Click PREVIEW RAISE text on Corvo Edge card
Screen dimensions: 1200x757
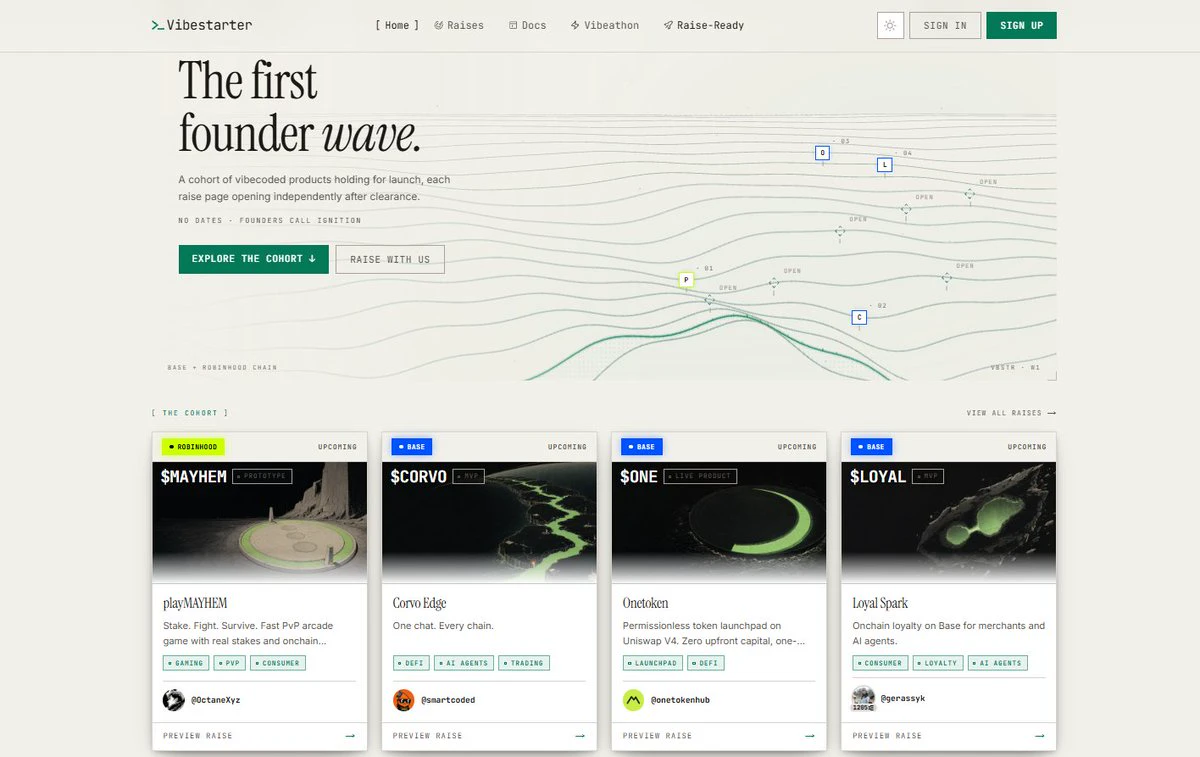click(x=428, y=736)
